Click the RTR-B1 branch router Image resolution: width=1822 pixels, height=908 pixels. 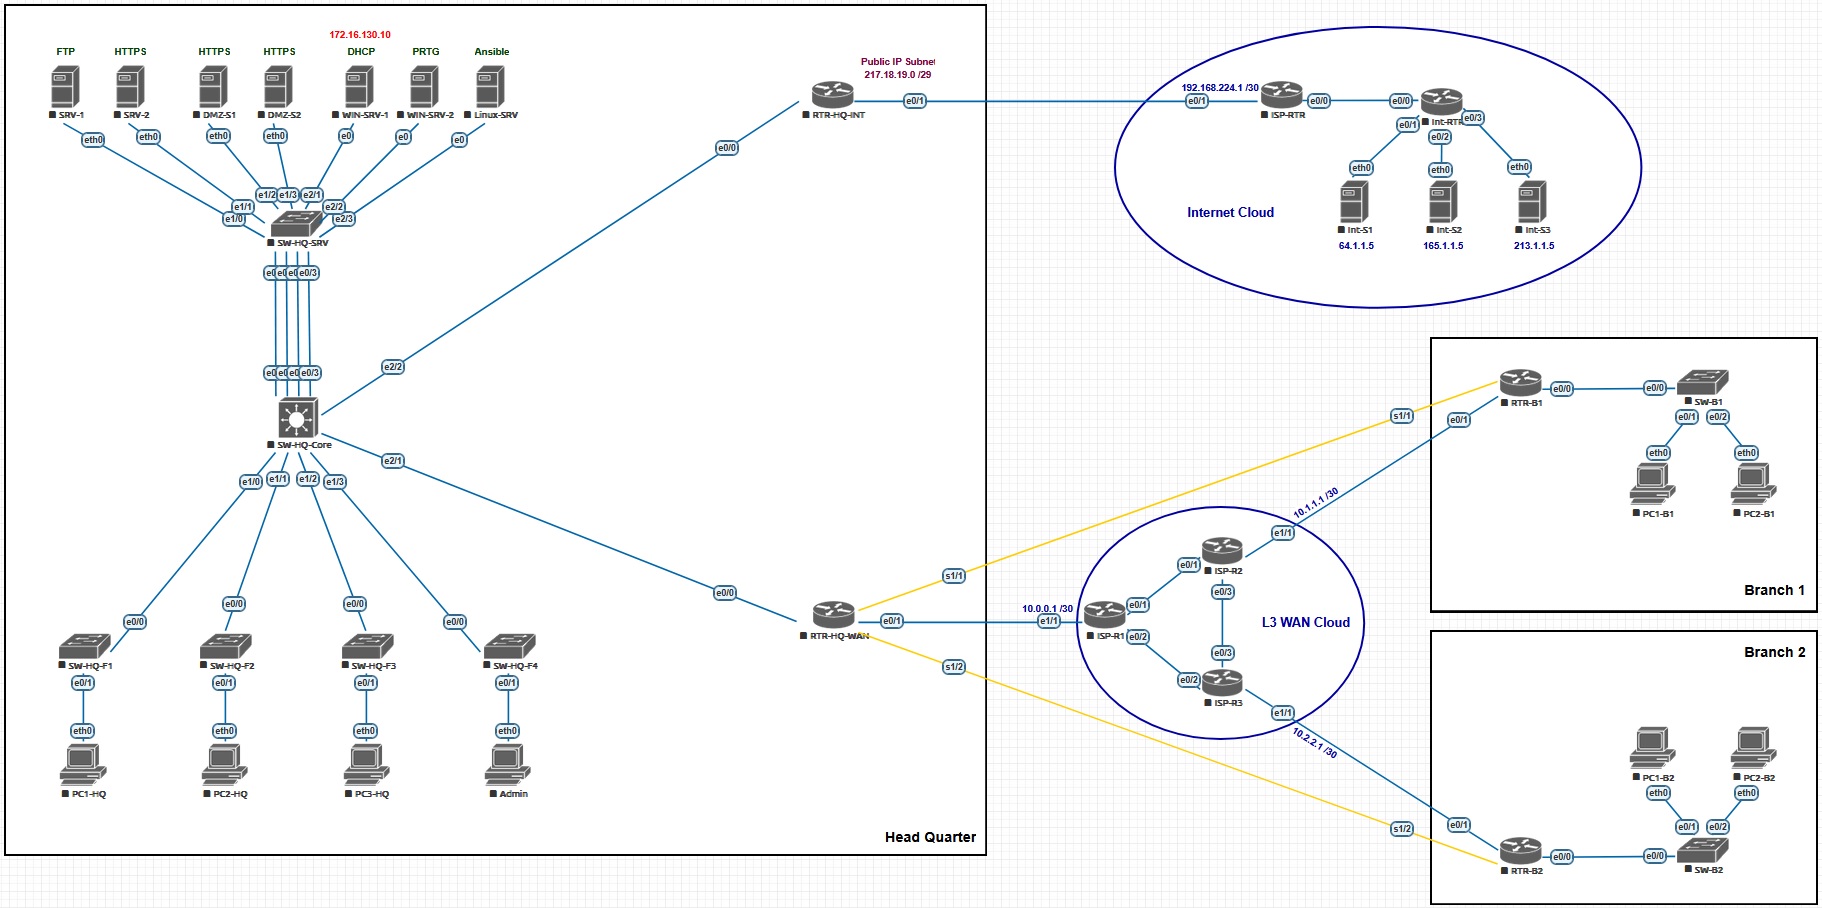(1520, 383)
